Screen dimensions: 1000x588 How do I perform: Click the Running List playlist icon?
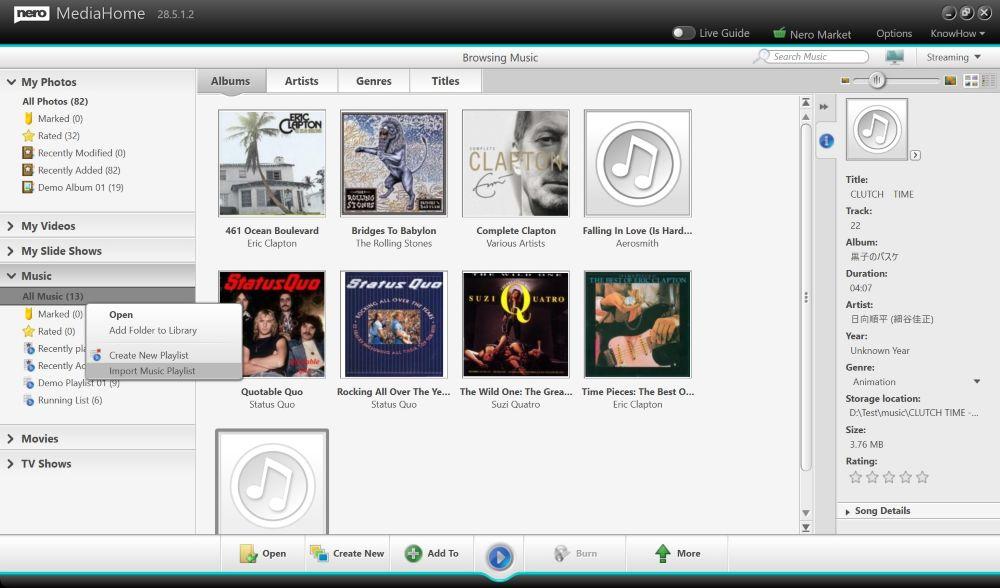[29, 401]
